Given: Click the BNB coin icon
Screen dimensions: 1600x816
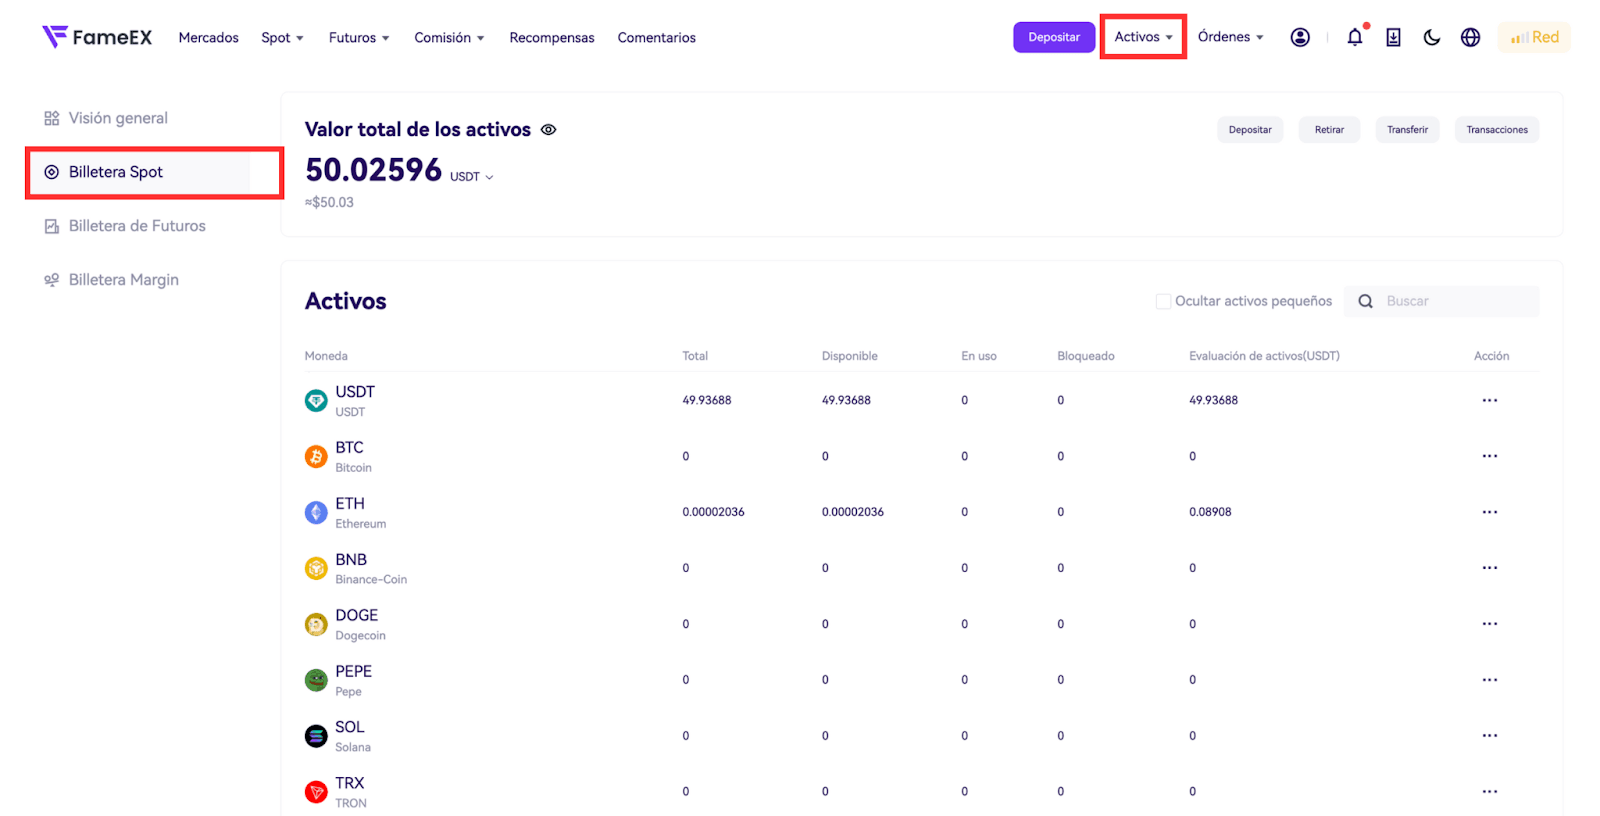Looking at the screenshot, I should (x=316, y=569).
